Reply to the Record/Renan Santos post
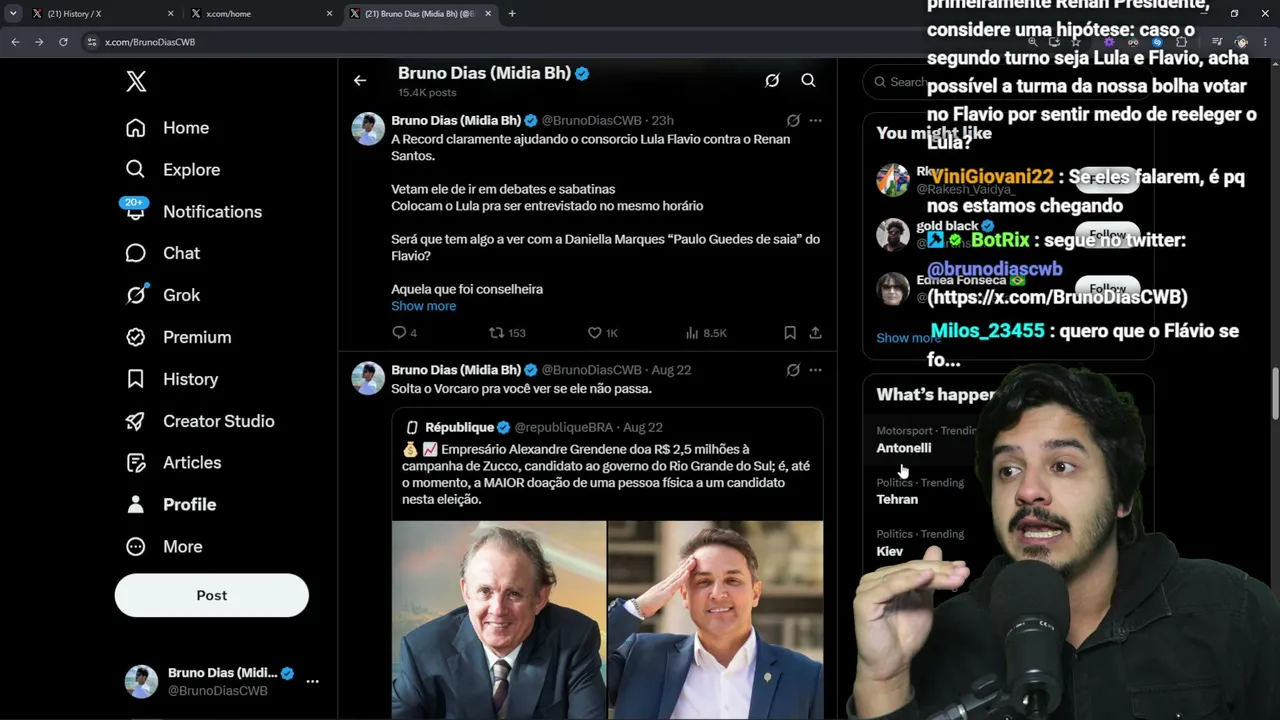Screen dimensions: 1280x720 404,333
